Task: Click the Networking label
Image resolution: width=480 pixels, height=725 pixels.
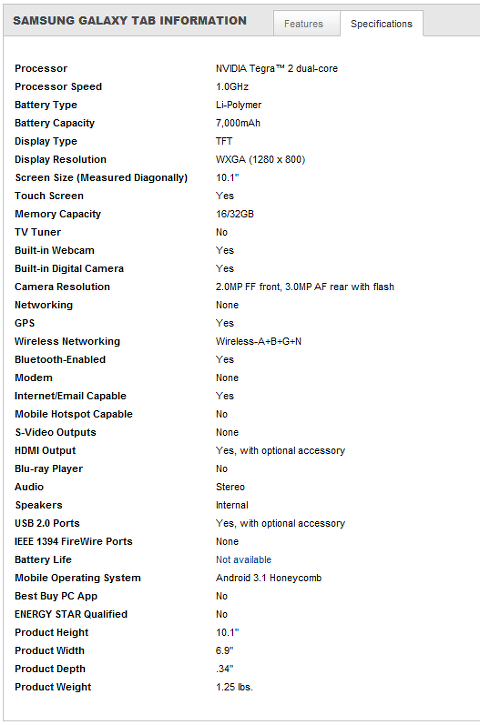Action: 43,305
